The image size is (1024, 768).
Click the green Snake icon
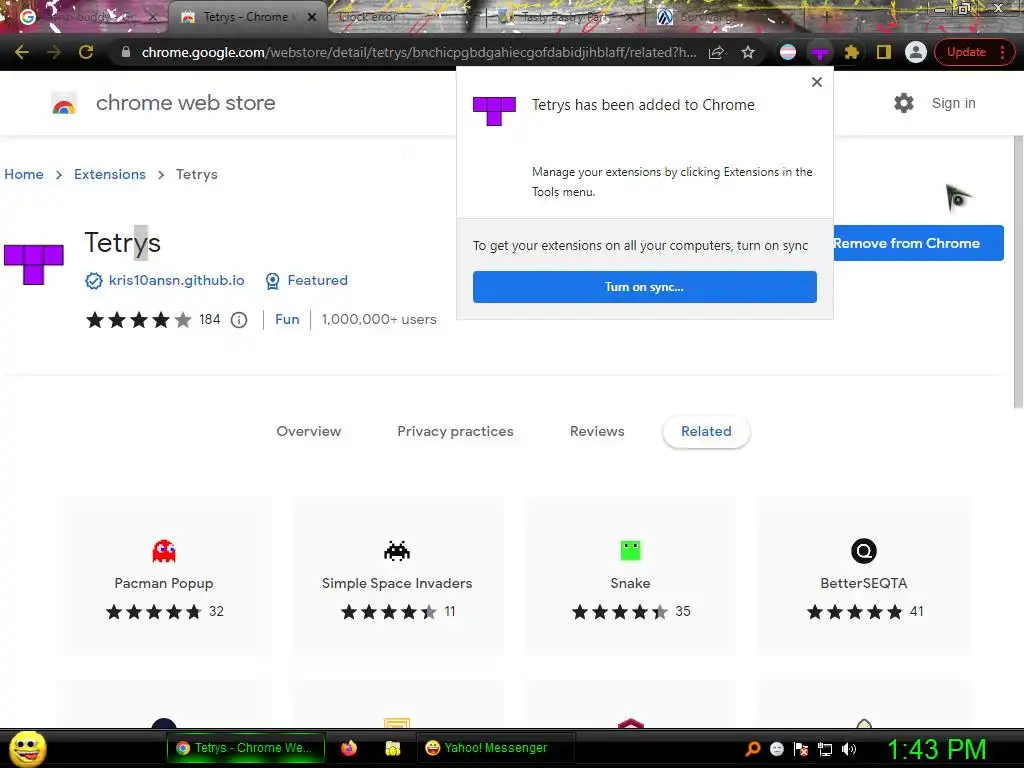pos(630,551)
